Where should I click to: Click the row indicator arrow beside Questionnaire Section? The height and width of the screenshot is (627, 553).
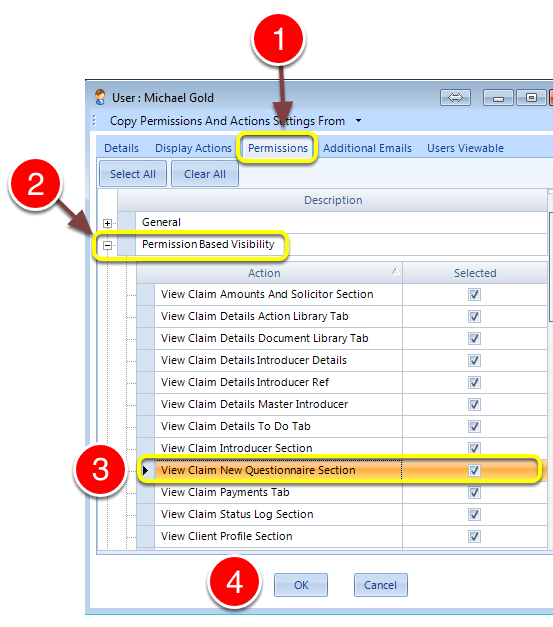(x=146, y=470)
